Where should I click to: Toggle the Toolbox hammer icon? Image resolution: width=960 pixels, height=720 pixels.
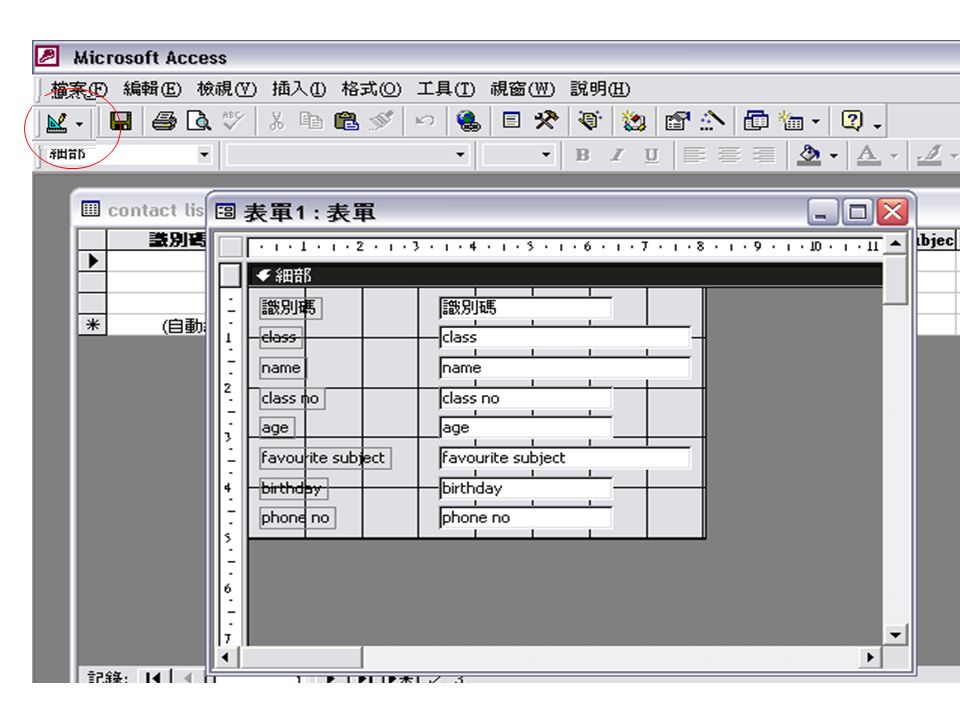point(546,120)
